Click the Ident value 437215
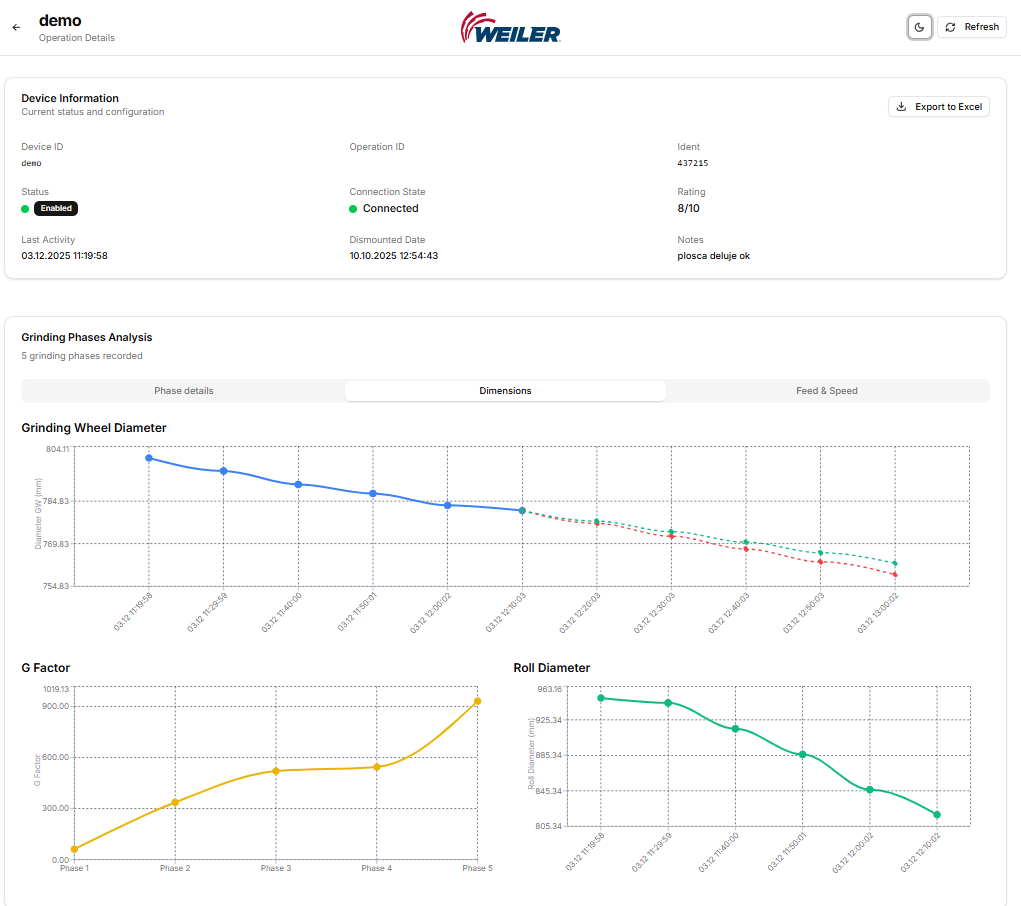The width and height of the screenshot is (1021, 906). click(693, 163)
